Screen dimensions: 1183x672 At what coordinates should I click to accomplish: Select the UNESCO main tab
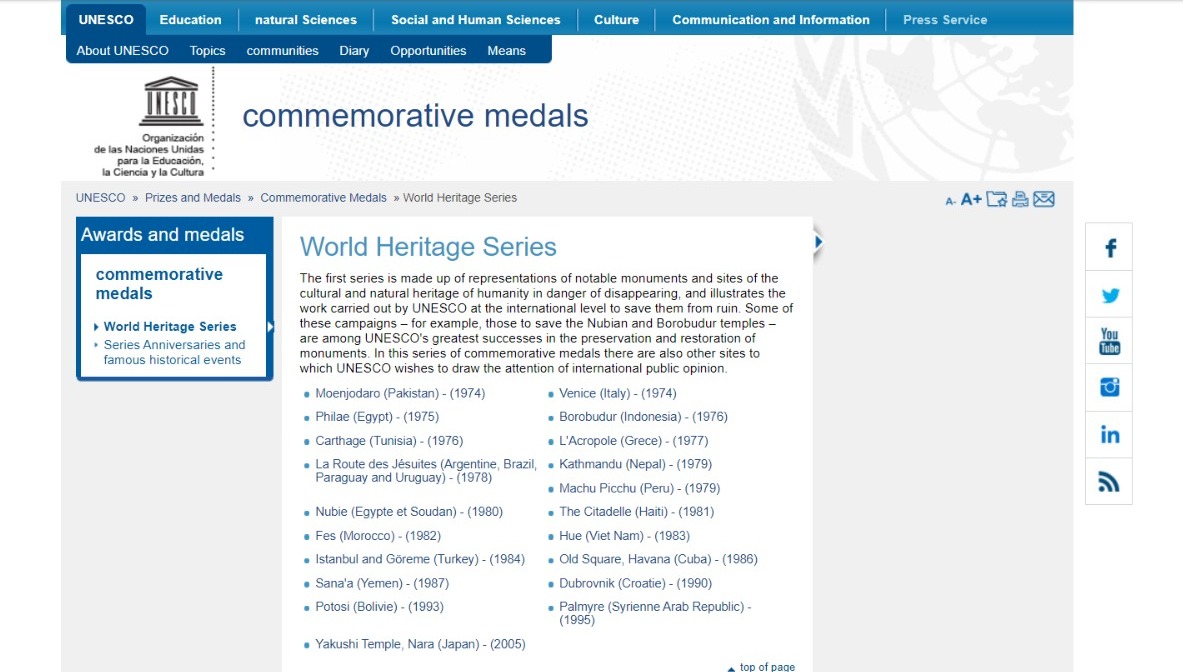[106, 20]
